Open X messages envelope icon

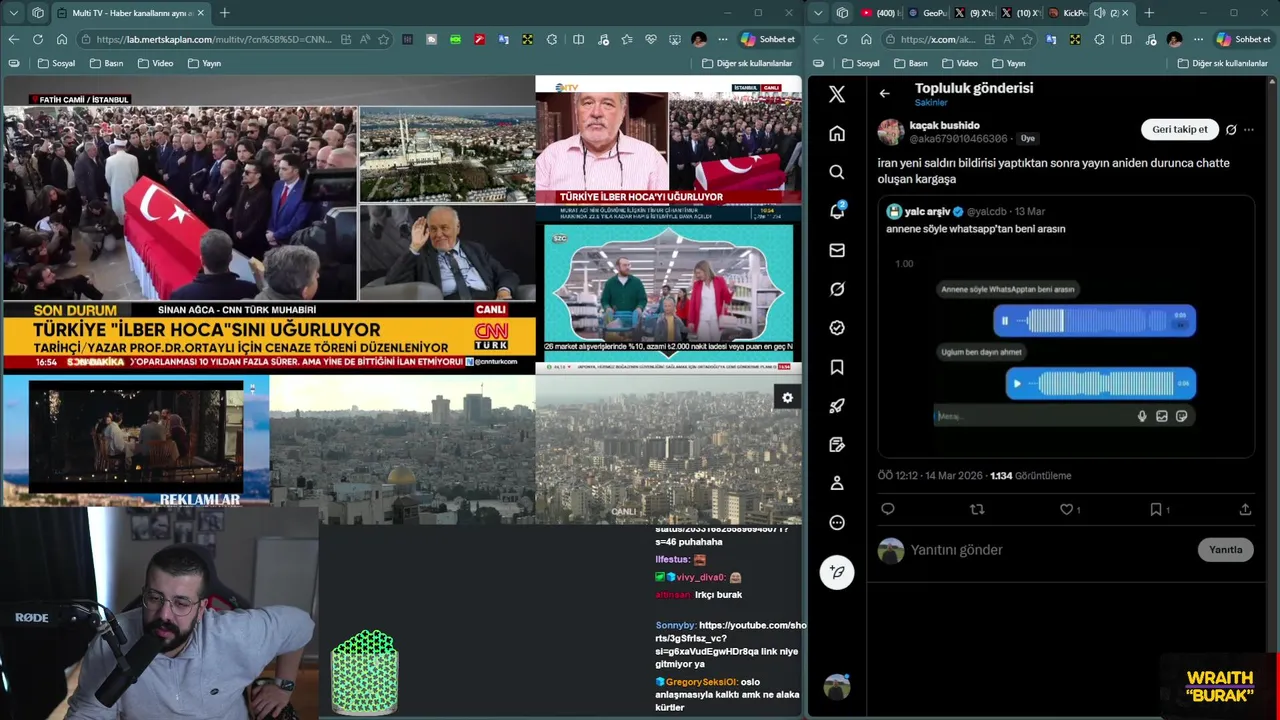[x=837, y=250]
